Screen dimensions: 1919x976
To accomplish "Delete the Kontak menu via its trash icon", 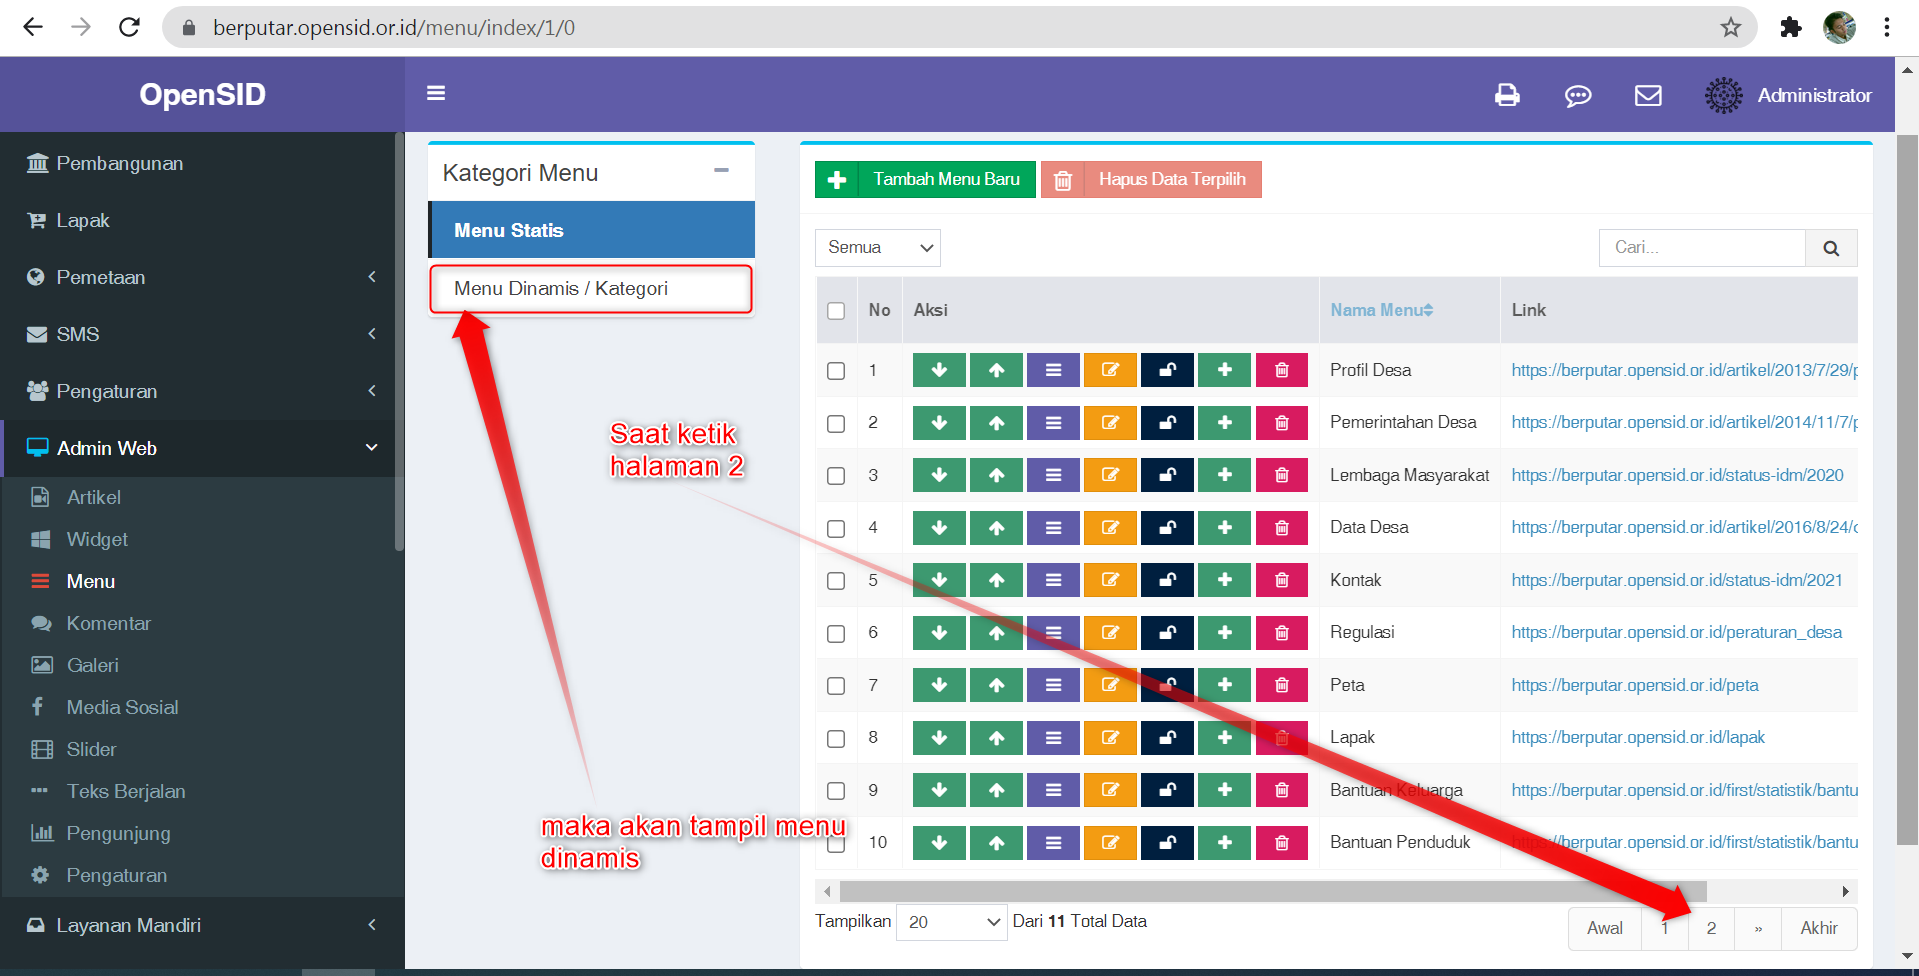I will (1281, 579).
